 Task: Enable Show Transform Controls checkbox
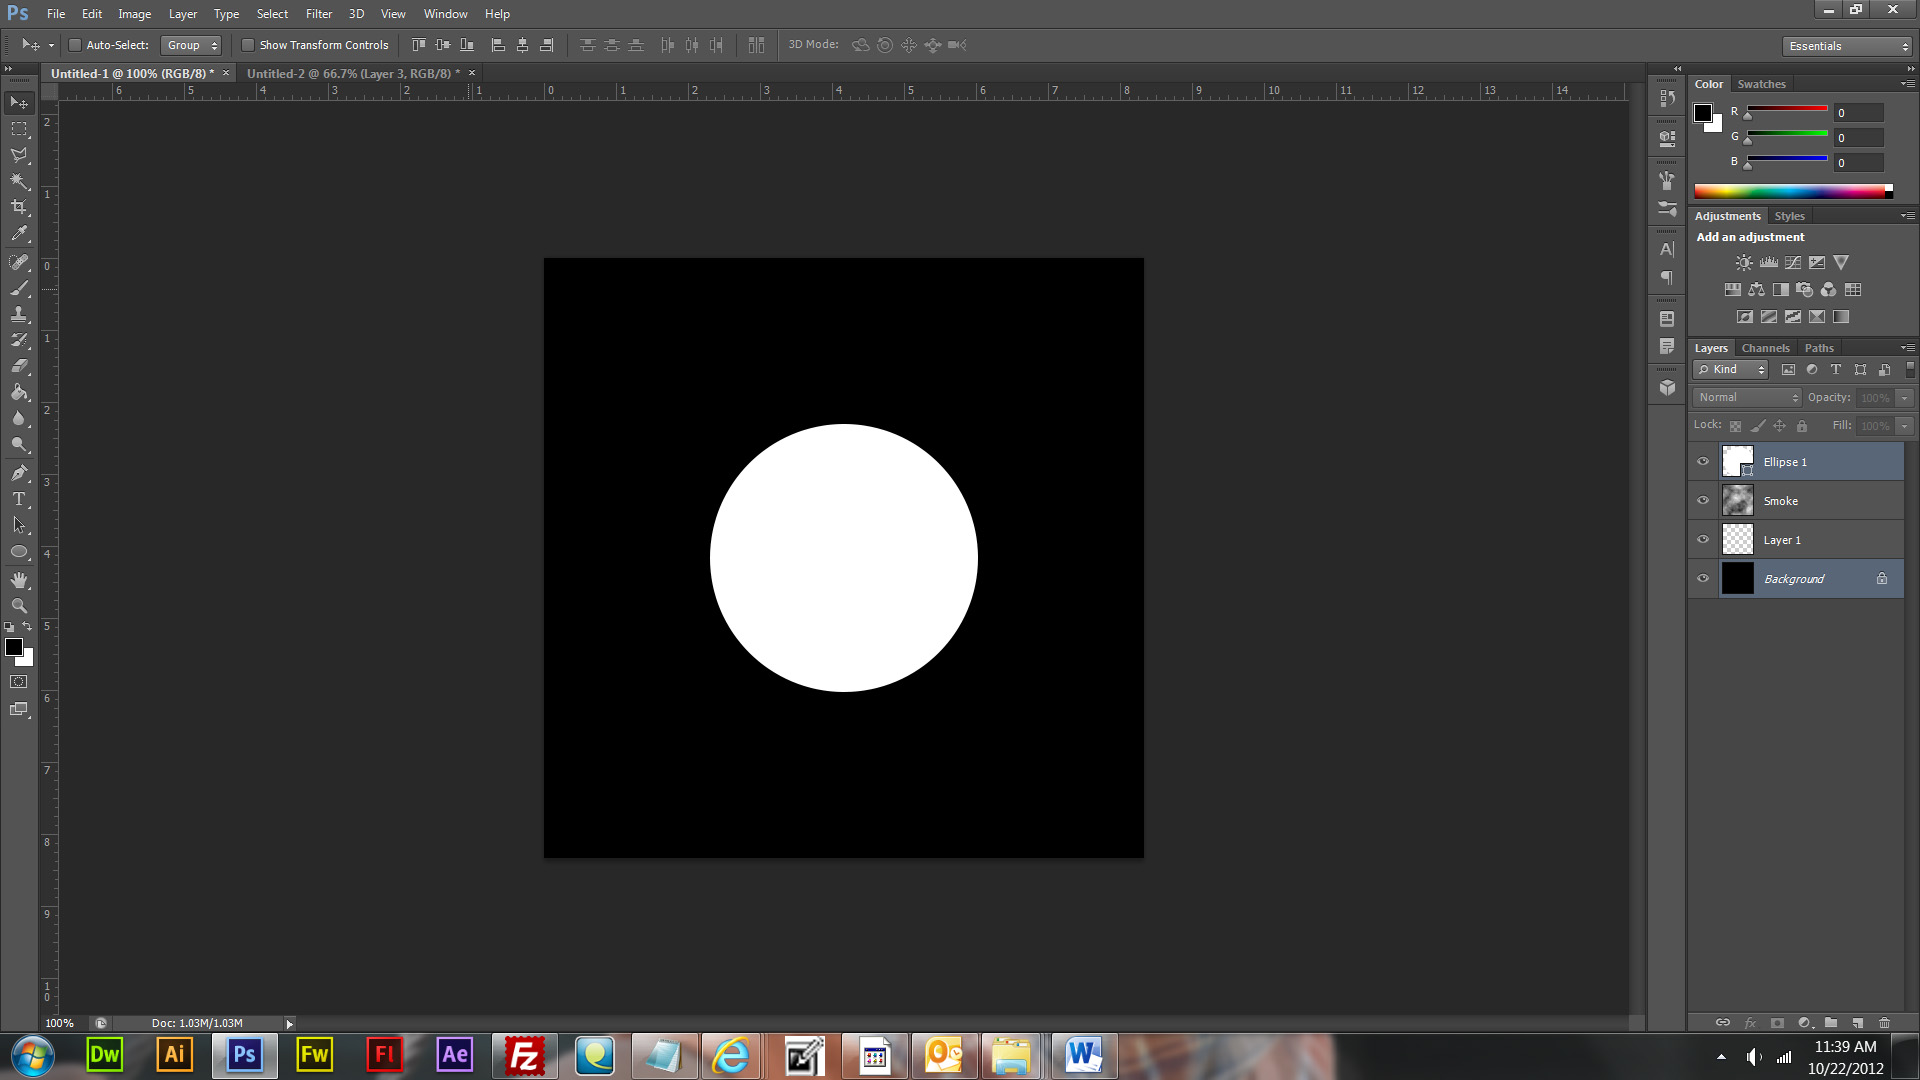pos(248,45)
